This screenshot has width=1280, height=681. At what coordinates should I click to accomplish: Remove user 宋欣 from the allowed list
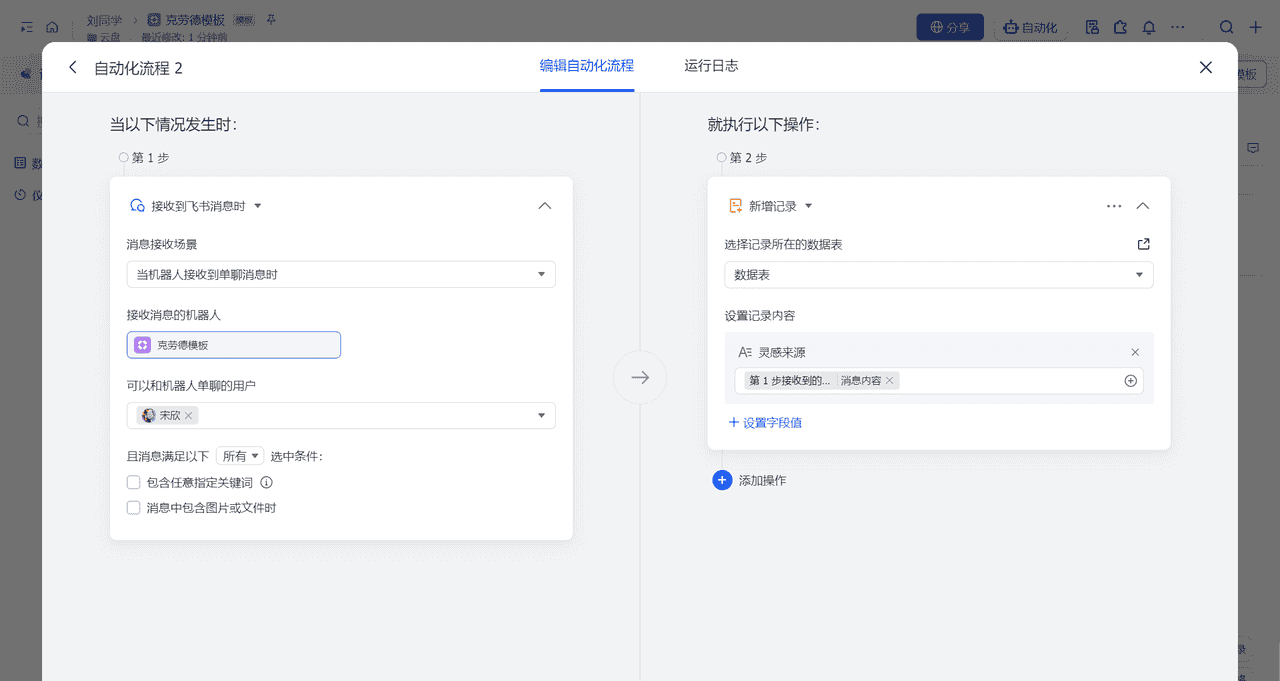click(189, 415)
